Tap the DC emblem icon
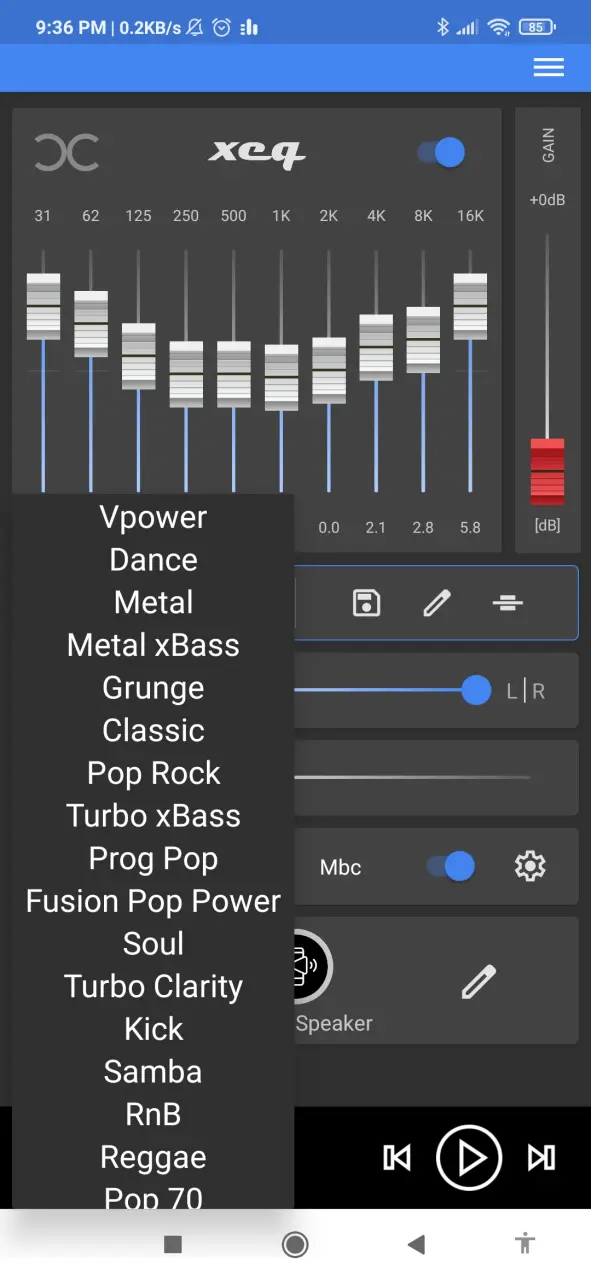This screenshot has width=591, height=1280. coord(67,153)
